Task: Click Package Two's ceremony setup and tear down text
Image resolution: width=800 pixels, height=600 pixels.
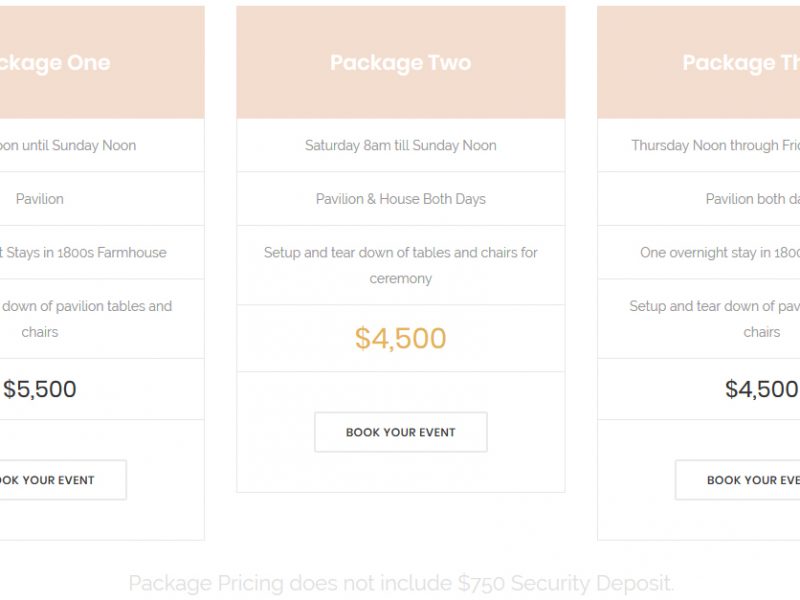Action: [401, 265]
